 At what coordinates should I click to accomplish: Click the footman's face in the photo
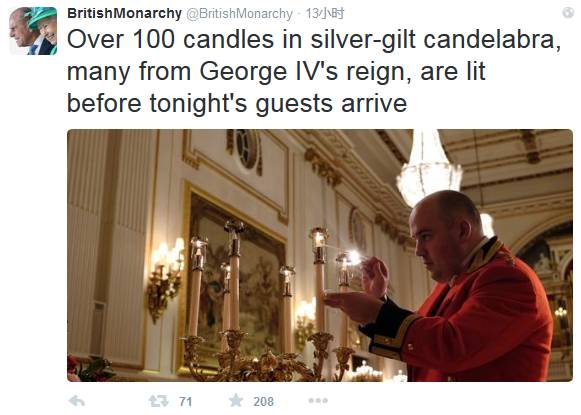[435, 245]
